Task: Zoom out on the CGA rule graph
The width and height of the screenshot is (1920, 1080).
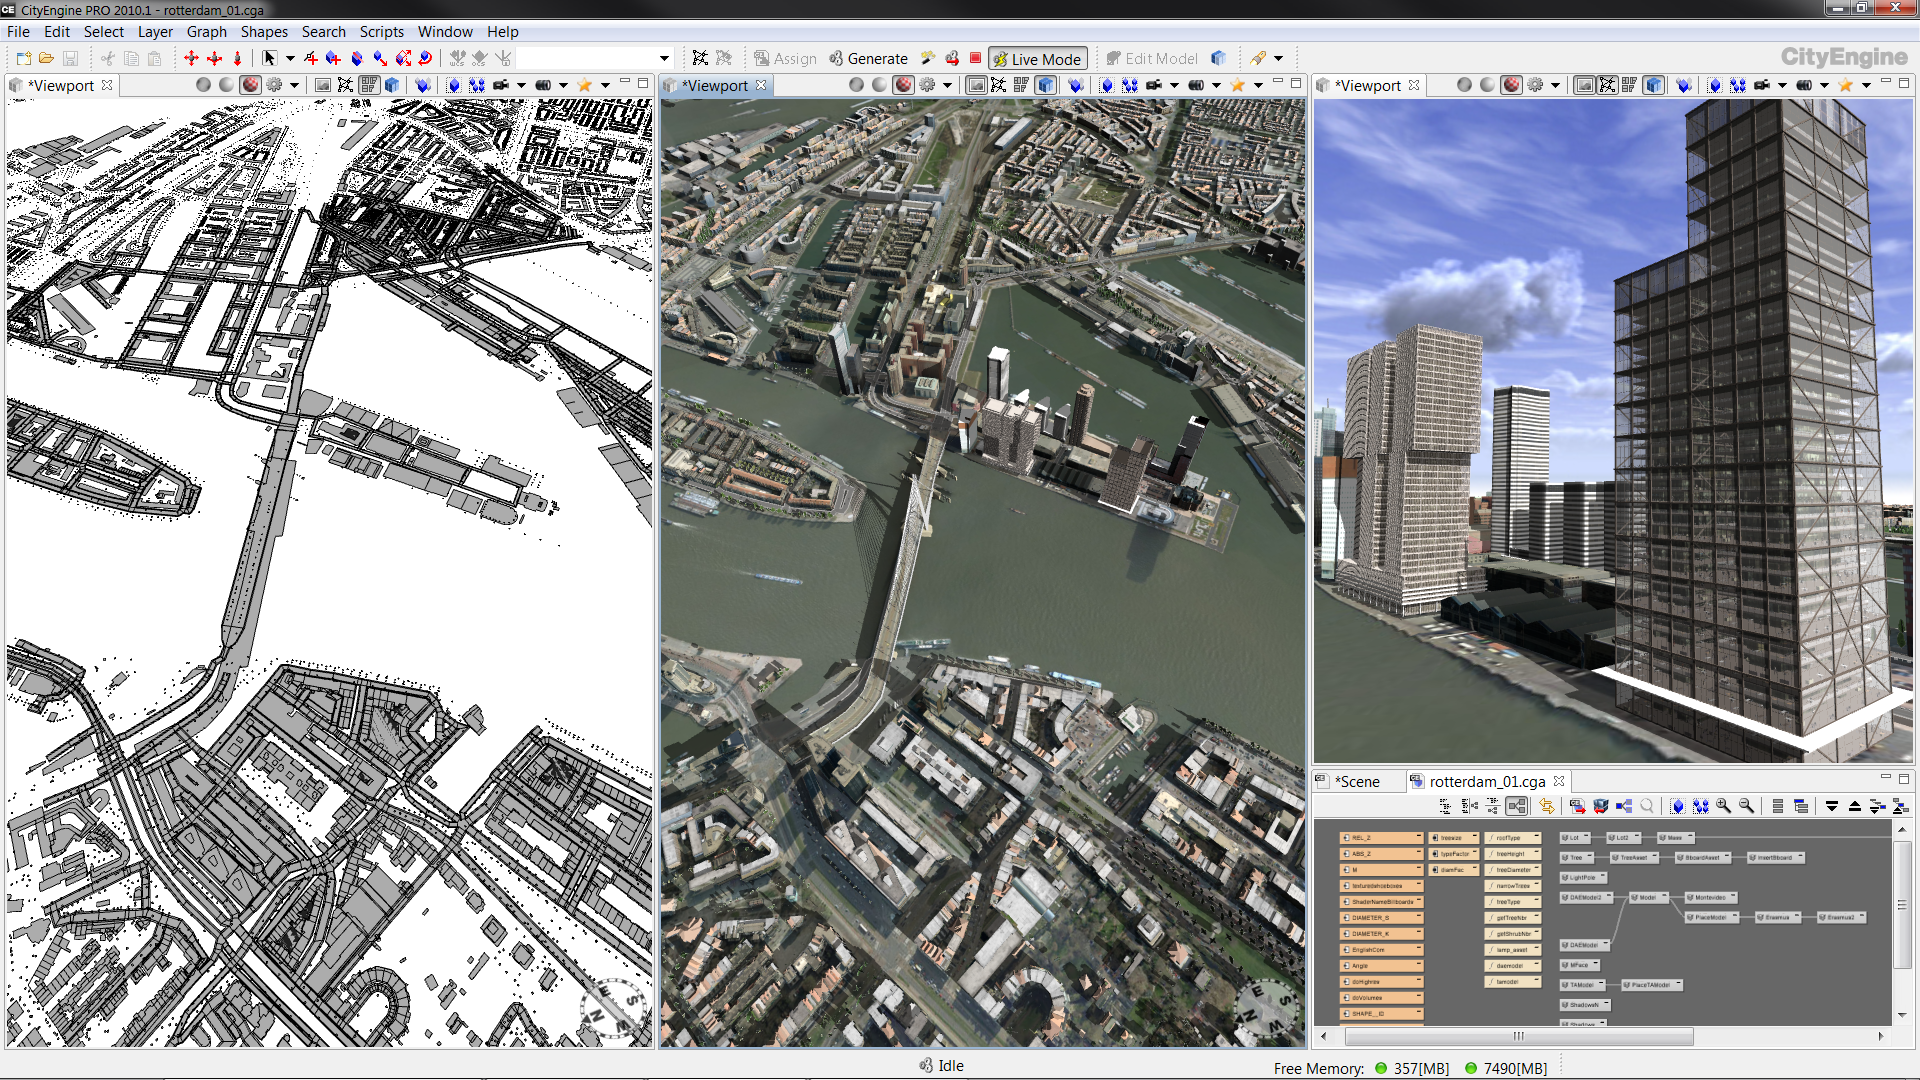Action: tap(1746, 806)
